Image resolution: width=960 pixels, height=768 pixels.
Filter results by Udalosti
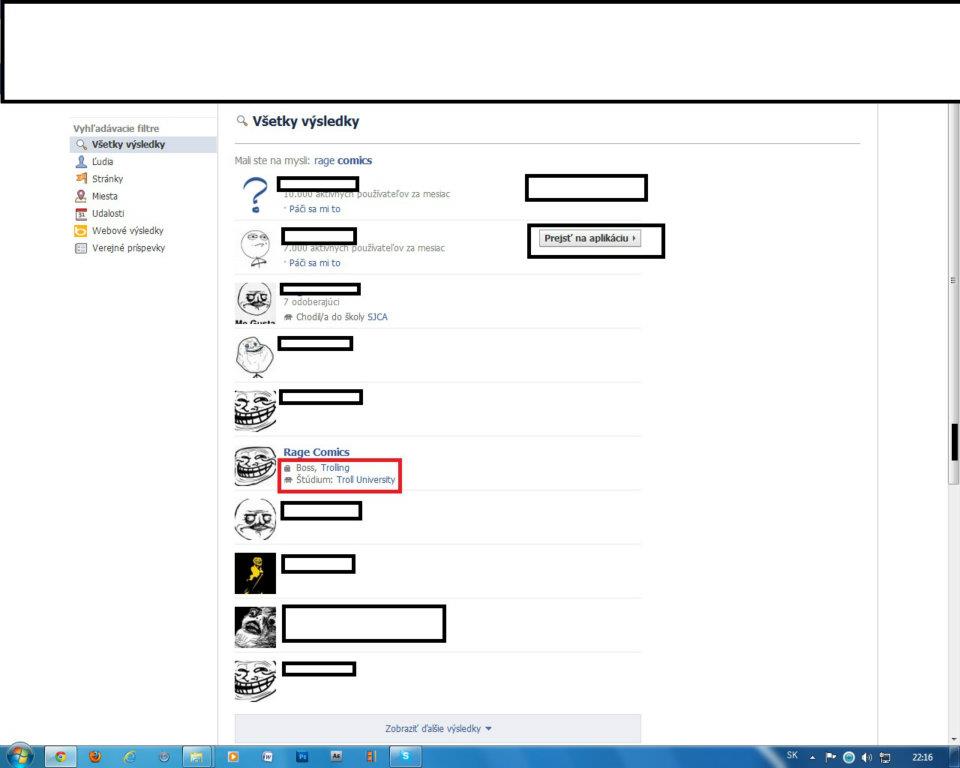coord(108,213)
